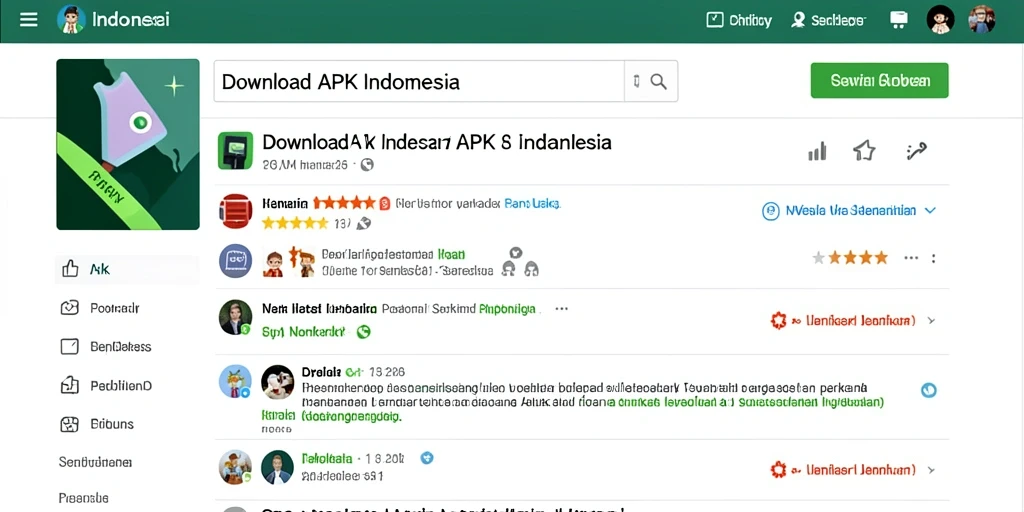
Task: Click the red Hemaia app icon
Action: coord(235,210)
